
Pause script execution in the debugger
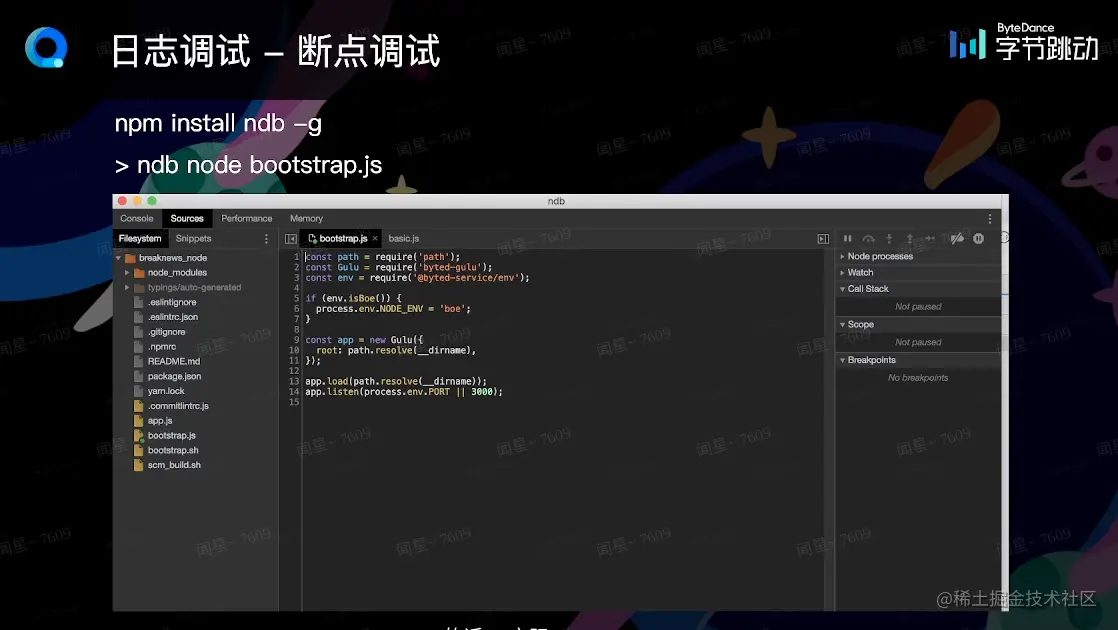pyautogui.click(x=848, y=239)
